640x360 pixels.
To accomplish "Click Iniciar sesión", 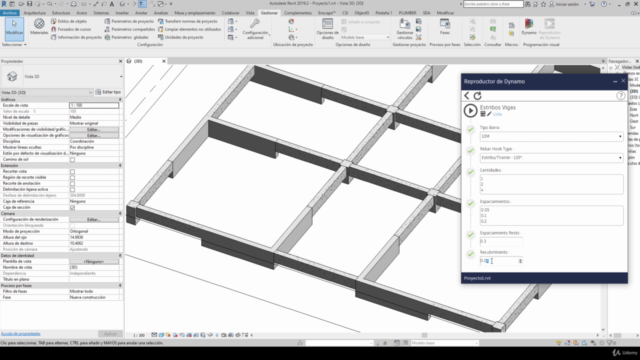I will pos(564,4).
